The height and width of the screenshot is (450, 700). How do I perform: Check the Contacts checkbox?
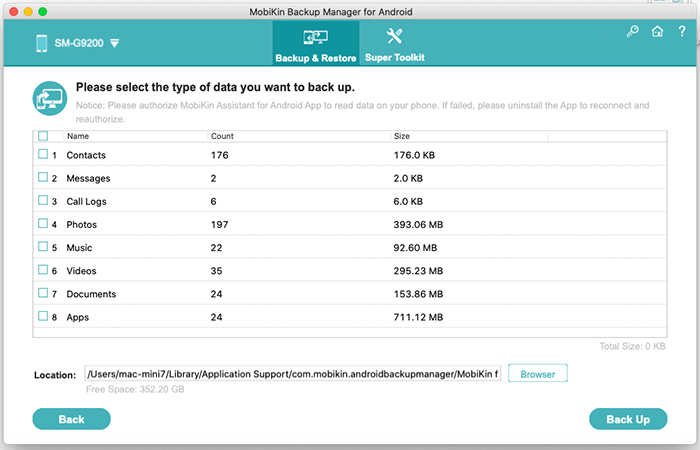(43, 154)
